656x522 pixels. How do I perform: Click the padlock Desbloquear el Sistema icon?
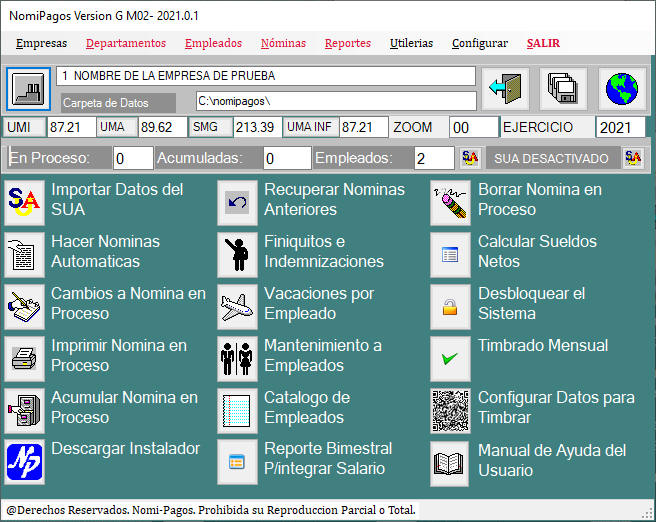[451, 304]
